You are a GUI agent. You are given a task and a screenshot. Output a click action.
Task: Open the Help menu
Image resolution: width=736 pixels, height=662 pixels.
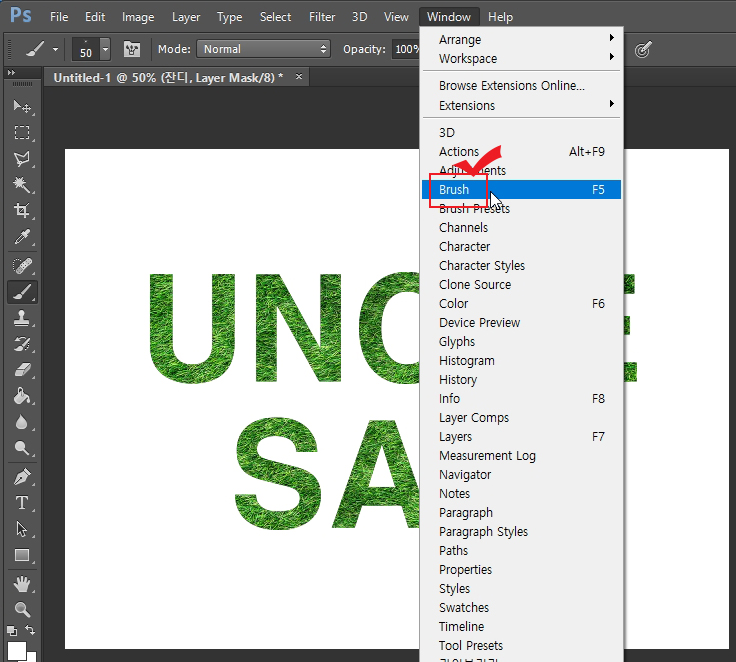tap(500, 17)
